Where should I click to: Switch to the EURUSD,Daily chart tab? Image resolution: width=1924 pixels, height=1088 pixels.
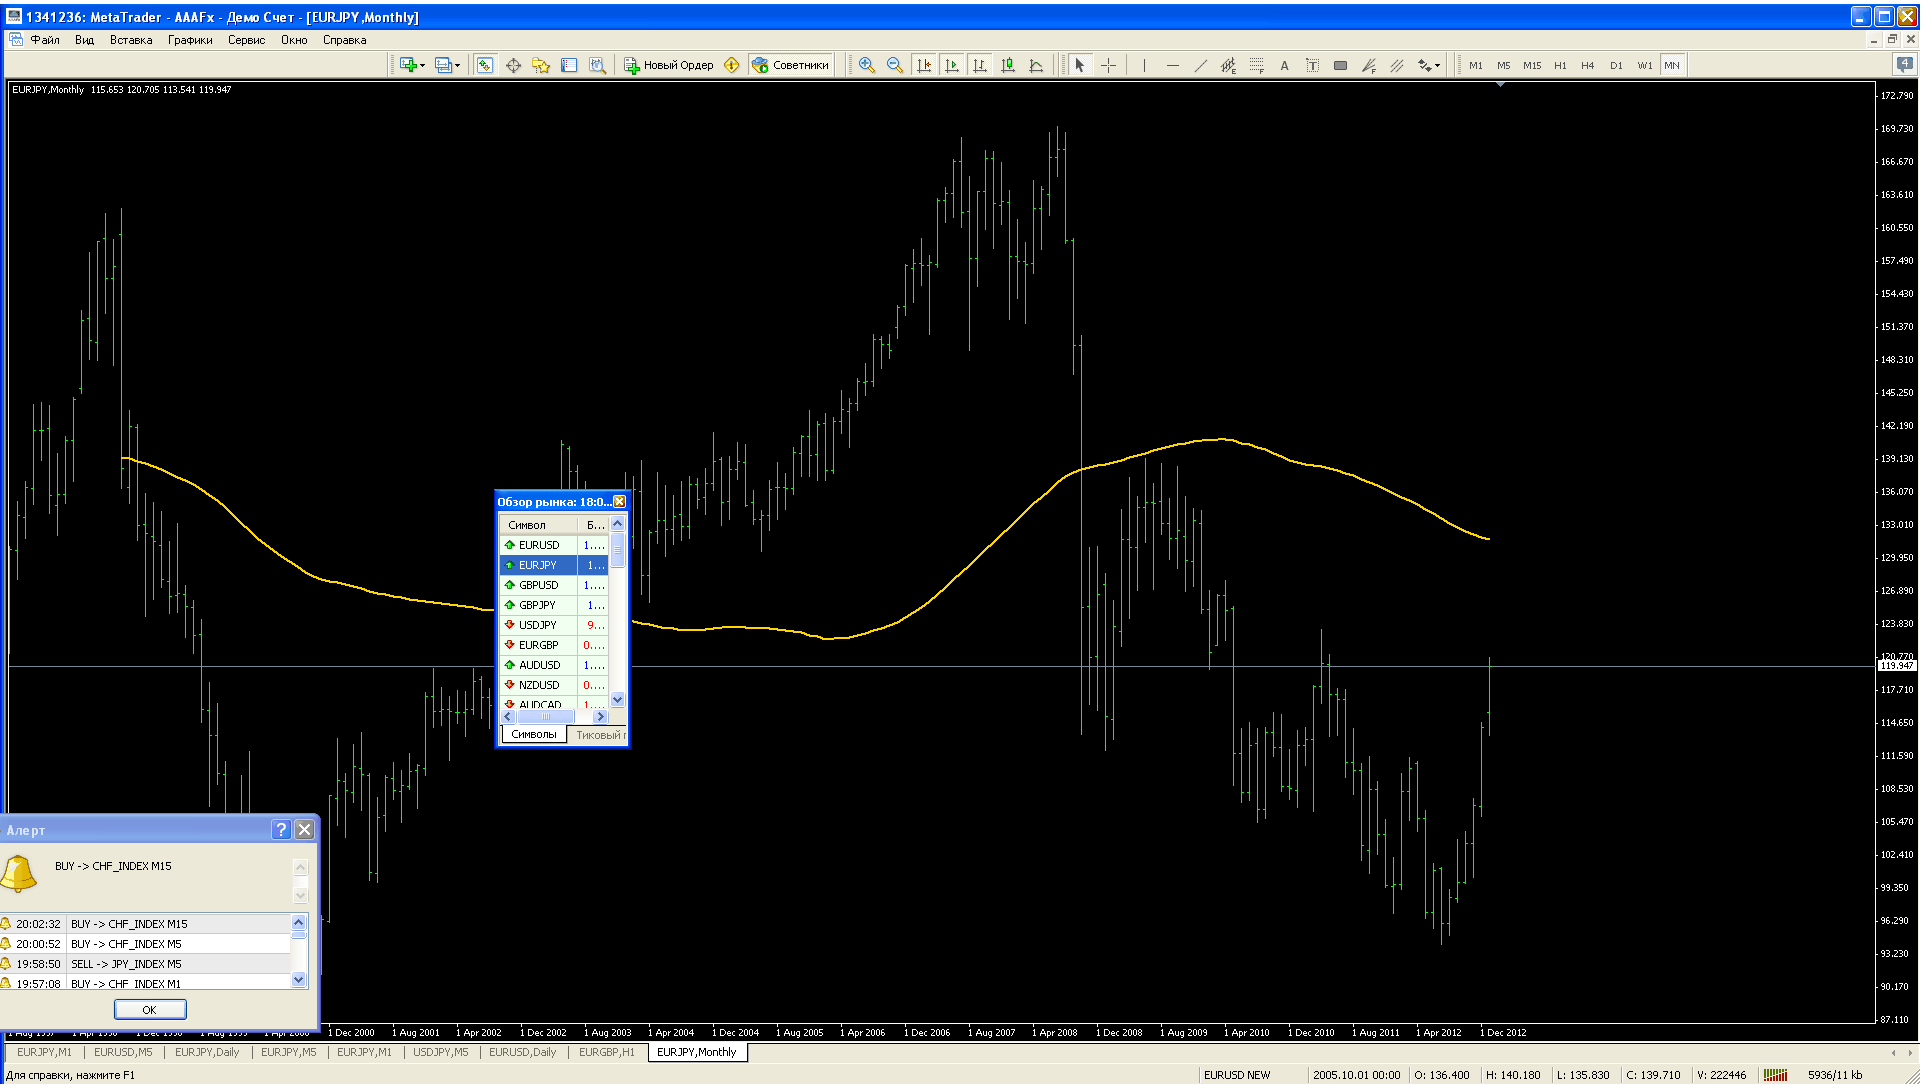[522, 1052]
